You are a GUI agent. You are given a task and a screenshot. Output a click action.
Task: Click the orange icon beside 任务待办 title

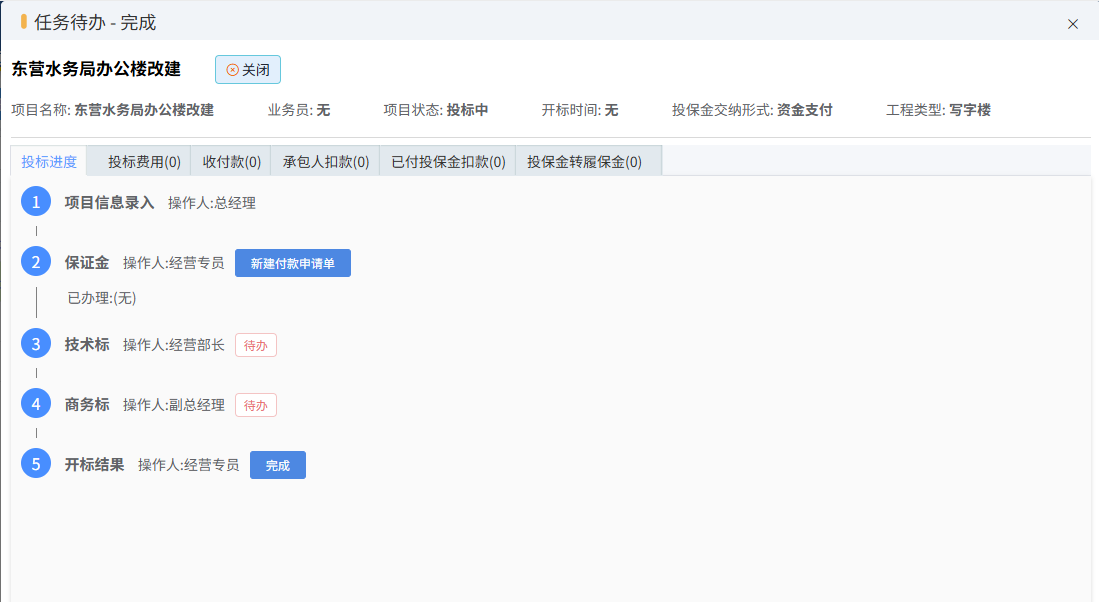coord(24,22)
